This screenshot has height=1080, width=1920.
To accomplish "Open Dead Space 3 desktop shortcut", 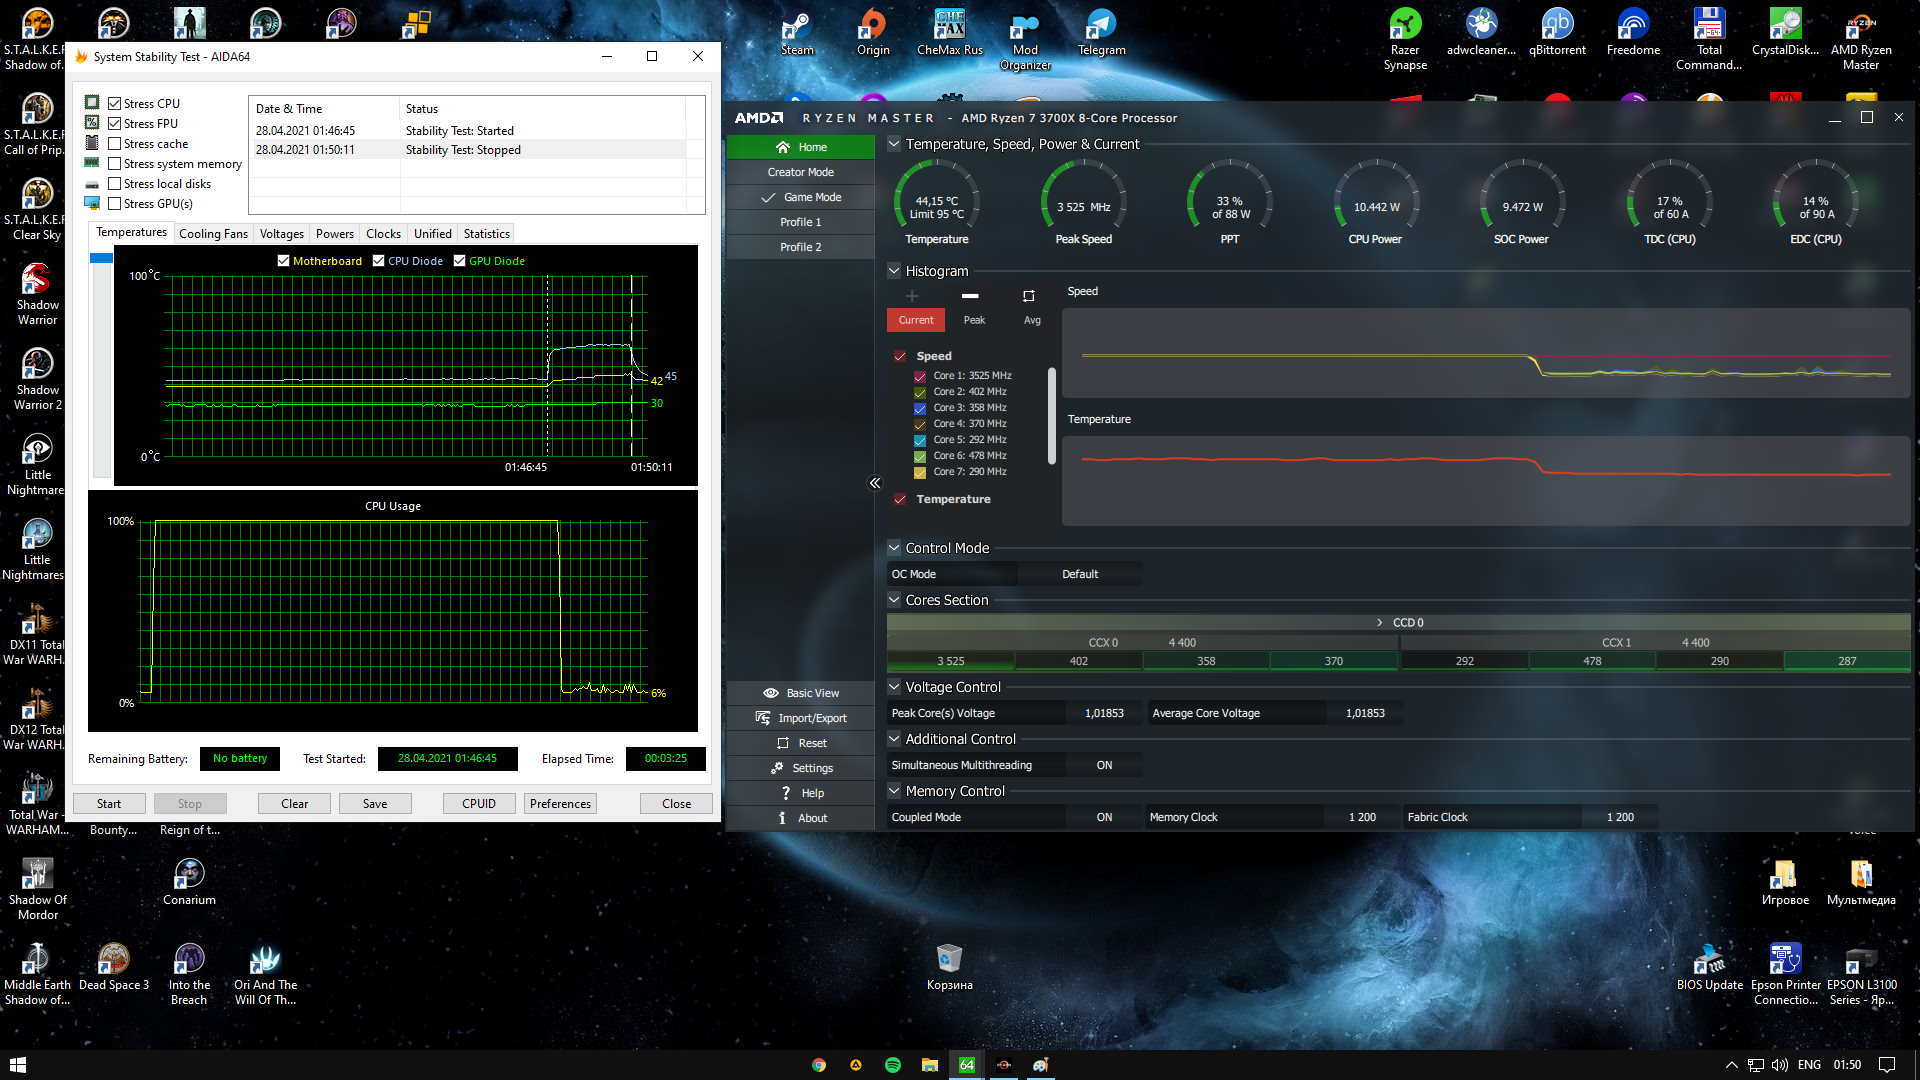I will 113,967.
